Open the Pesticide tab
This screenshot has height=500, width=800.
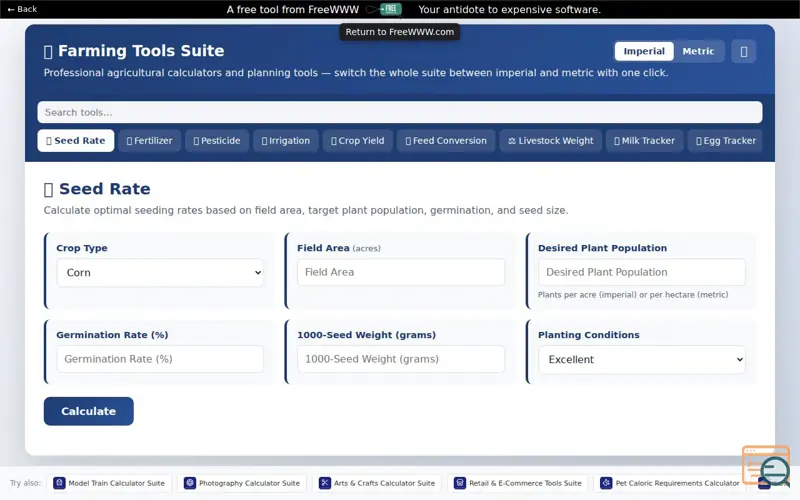[216, 141]
